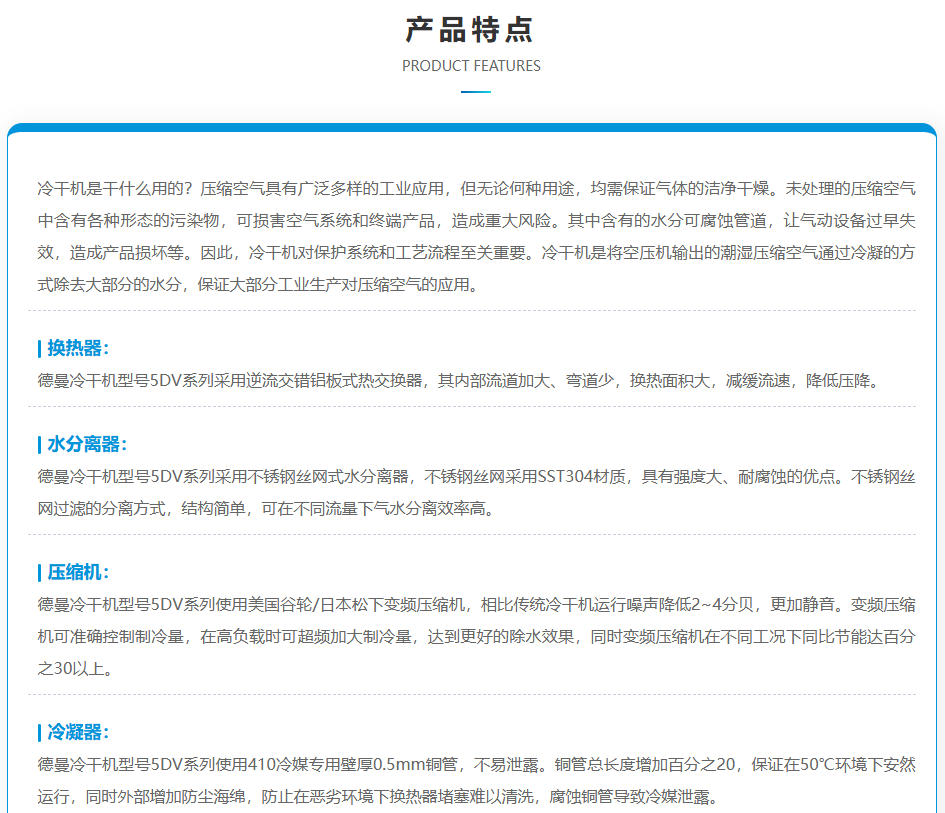
Task: Click the 压缩机 description mentioning 美国谷轮/日本松下
Action: pyautogui.click(x=475, y=636)
